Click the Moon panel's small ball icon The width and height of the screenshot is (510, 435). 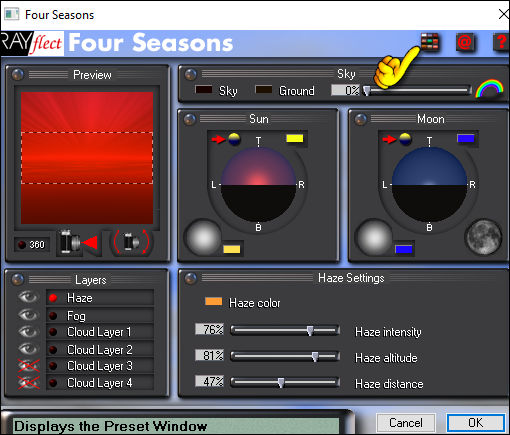click(x=405, y=139)
